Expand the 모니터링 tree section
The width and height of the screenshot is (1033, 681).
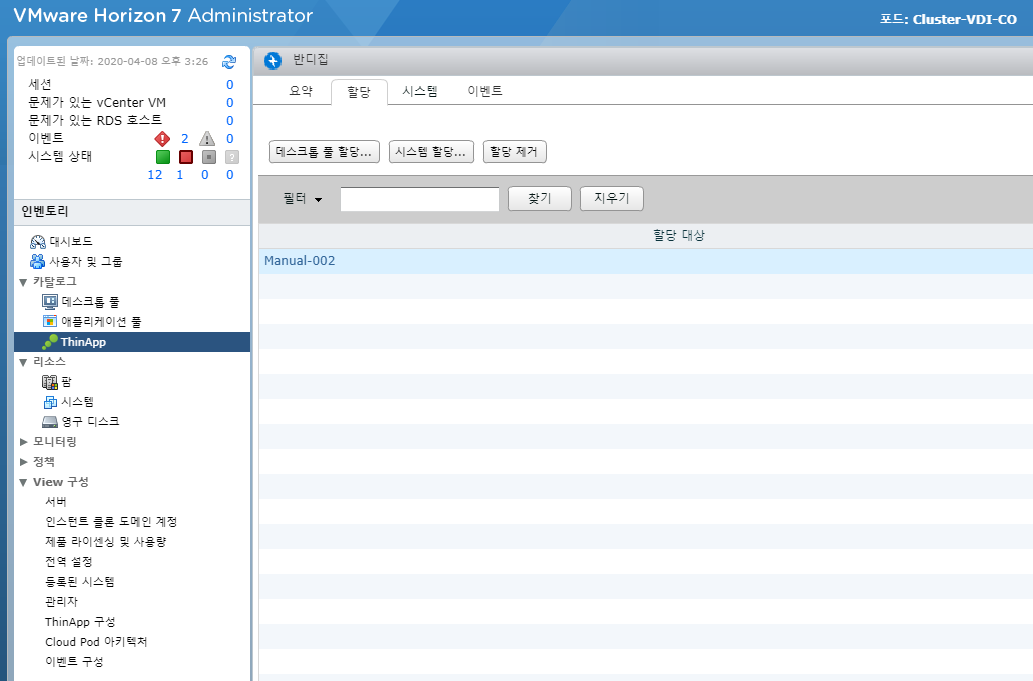[23, 442]
